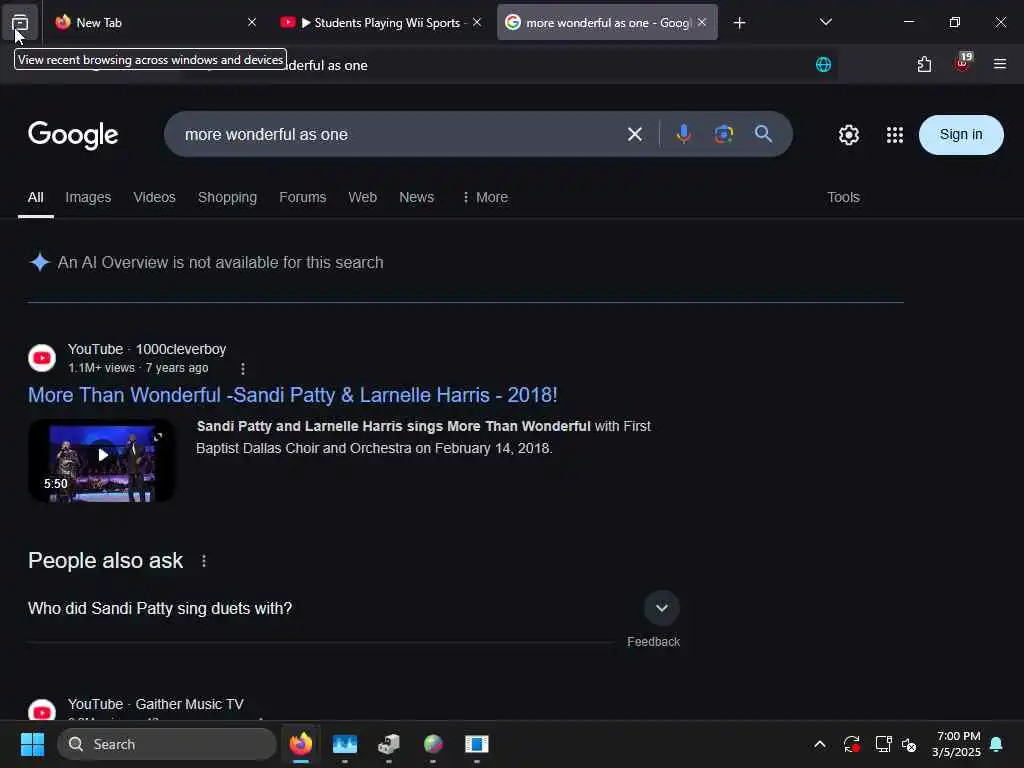Expand Who did Sandi Patty sing duets with

pos(353,609)
